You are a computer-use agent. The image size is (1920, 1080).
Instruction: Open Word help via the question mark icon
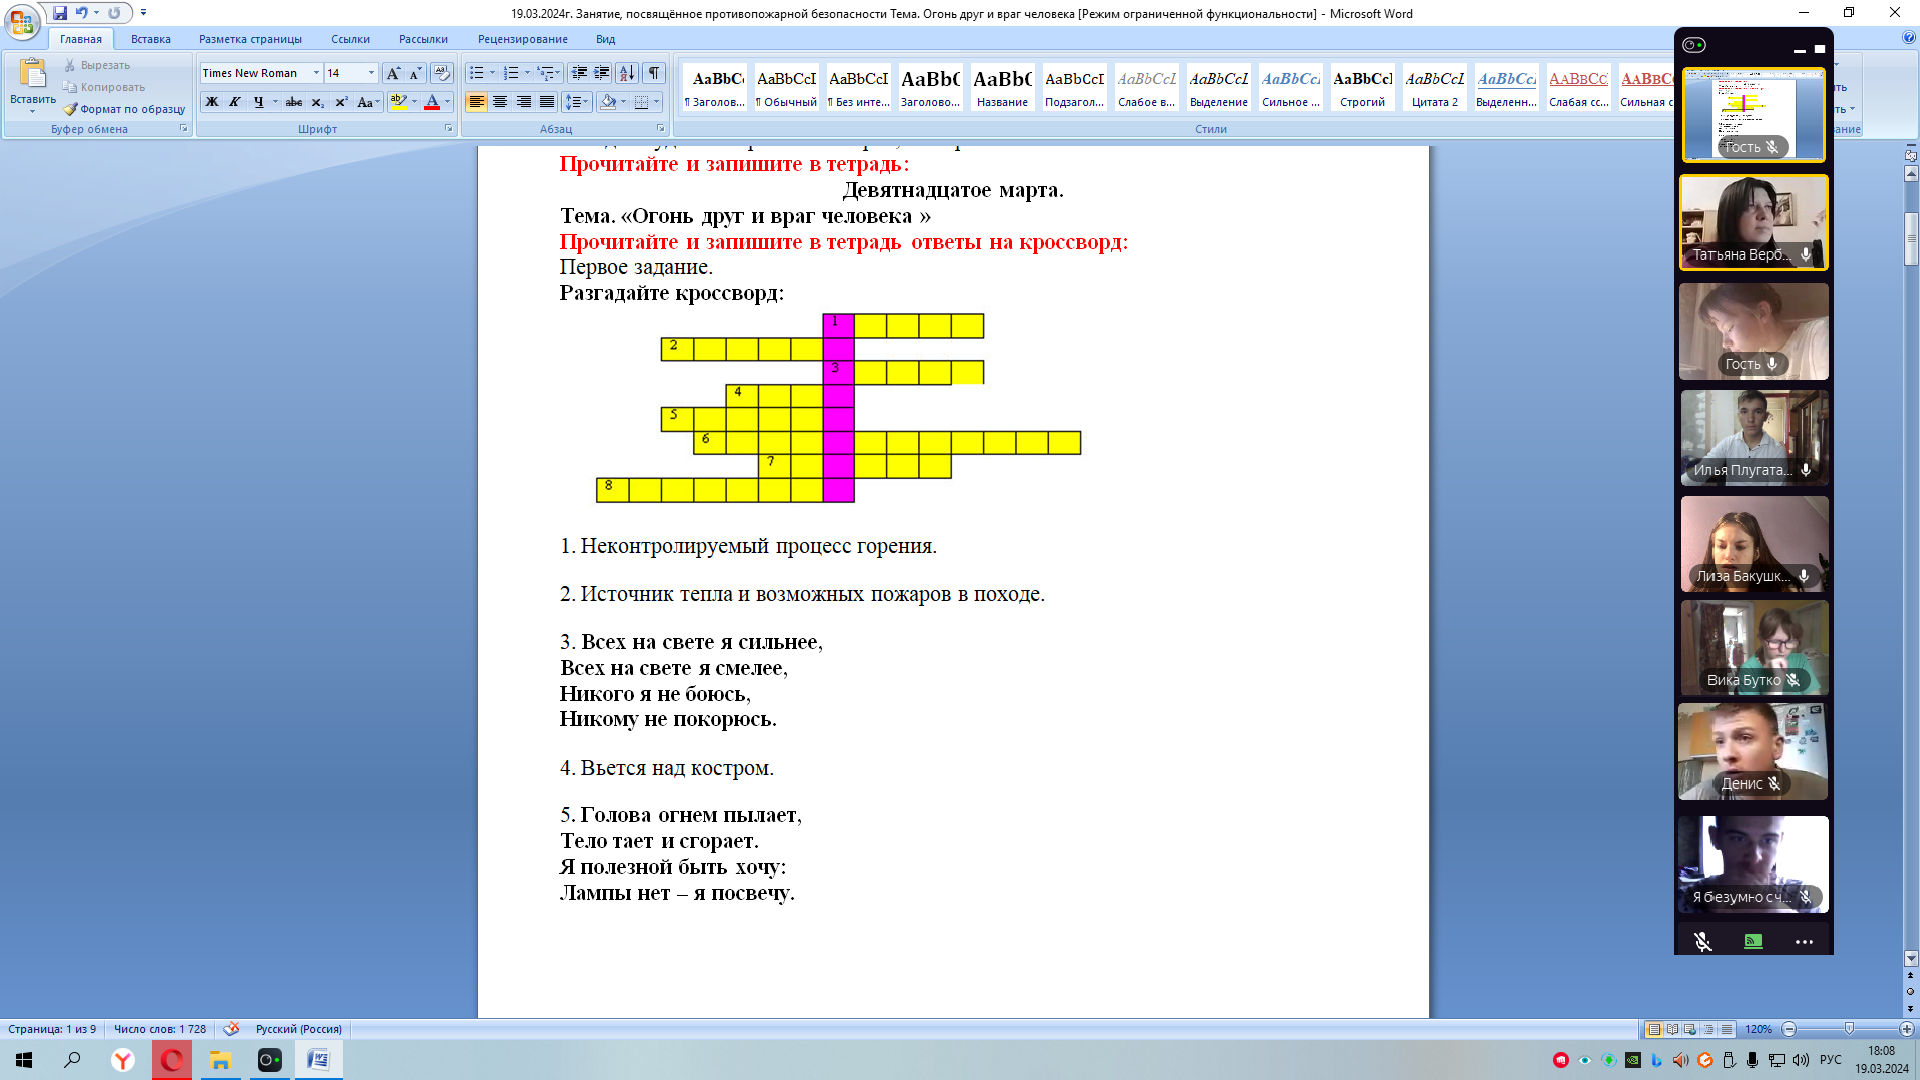(1909, 38)
